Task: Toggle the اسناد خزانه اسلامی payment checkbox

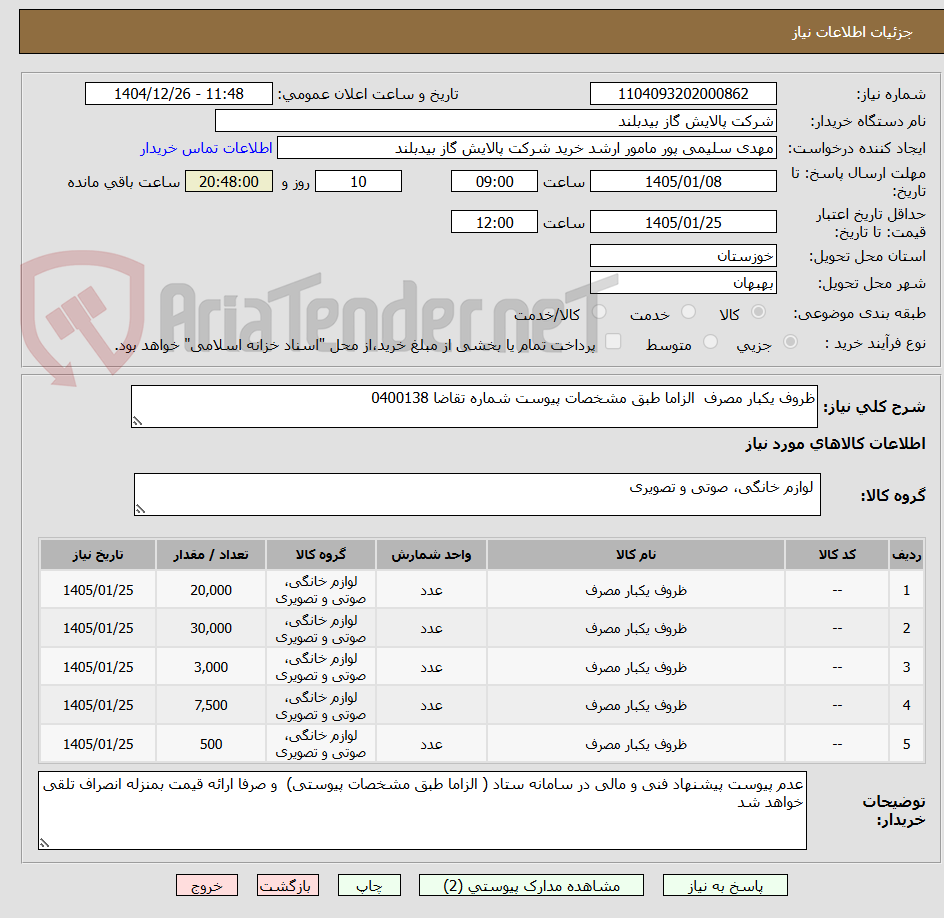Action: click(613, 341)
